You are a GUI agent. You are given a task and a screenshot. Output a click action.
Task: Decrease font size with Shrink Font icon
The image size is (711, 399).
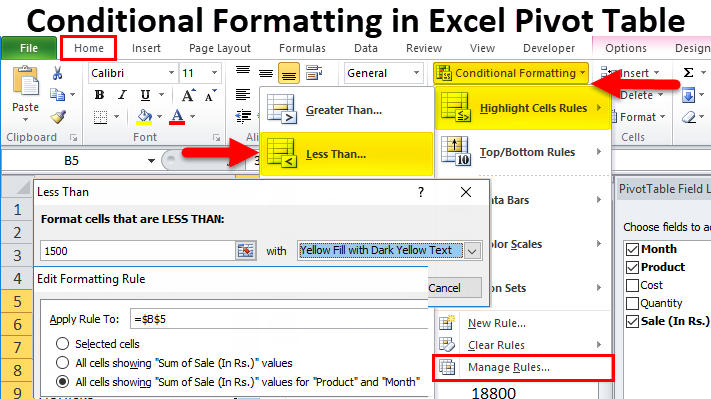(210, 96)
